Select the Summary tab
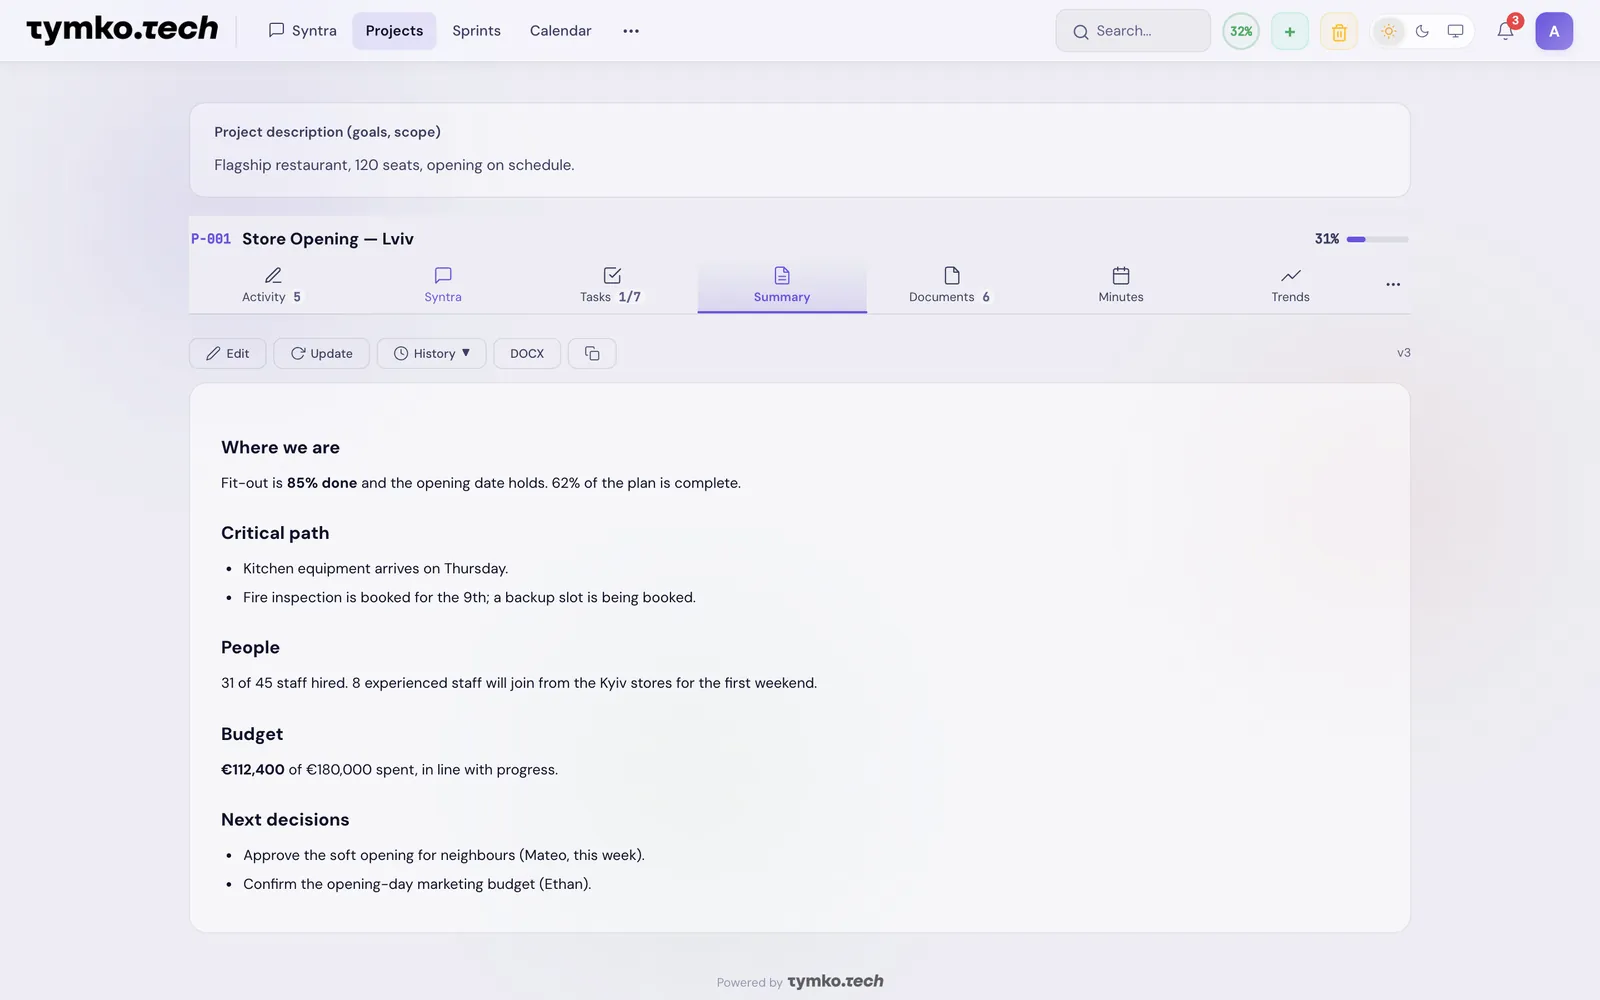 click(x=782, y=285)
